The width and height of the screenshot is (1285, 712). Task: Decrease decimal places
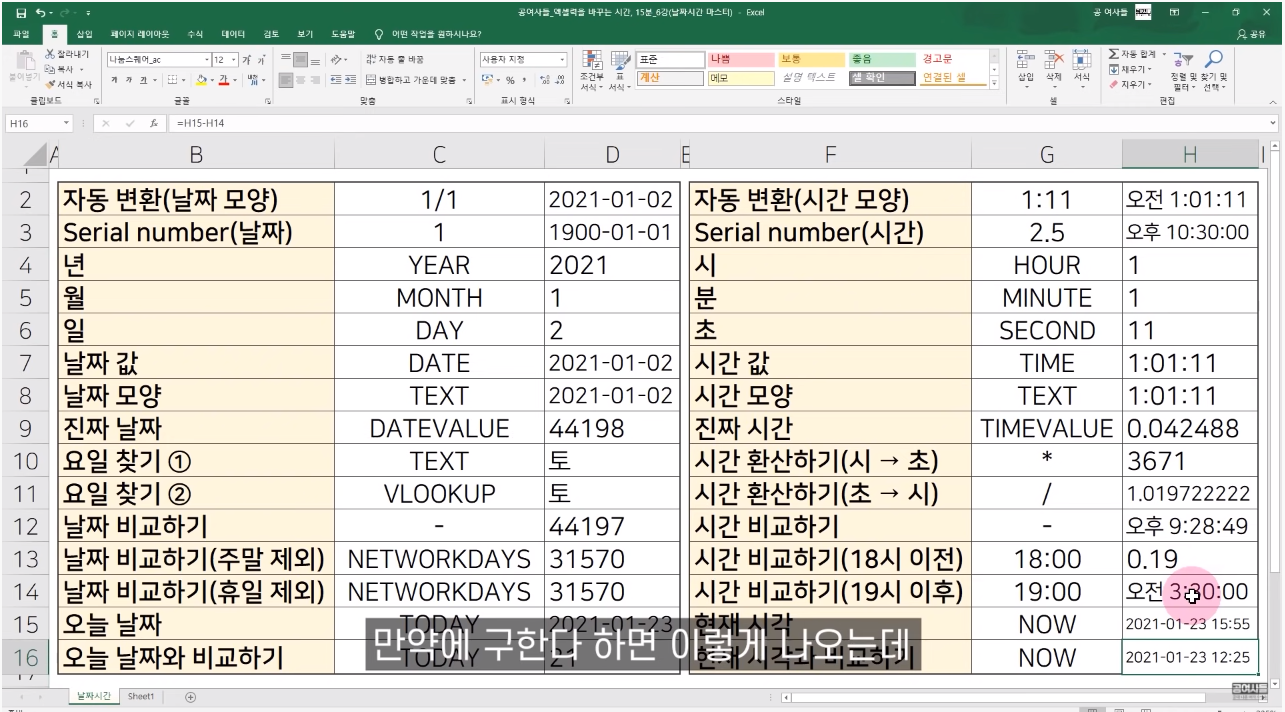point(557,80)
